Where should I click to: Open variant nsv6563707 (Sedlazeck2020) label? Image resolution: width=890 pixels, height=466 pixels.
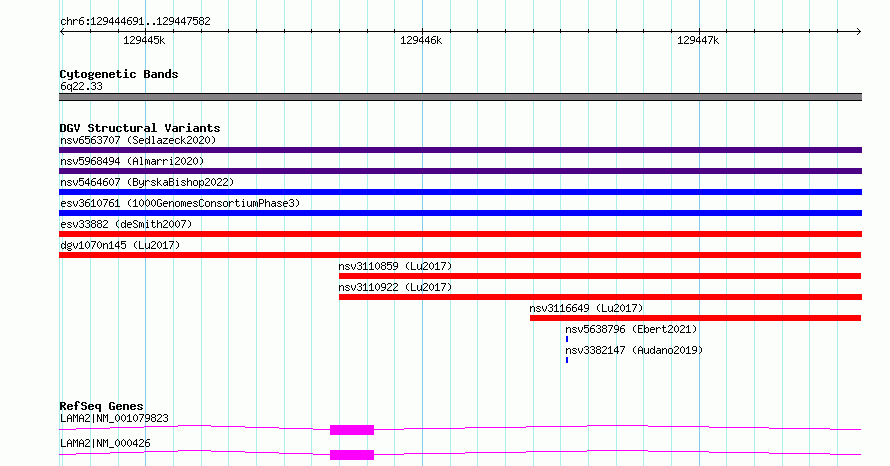point(138,140)
